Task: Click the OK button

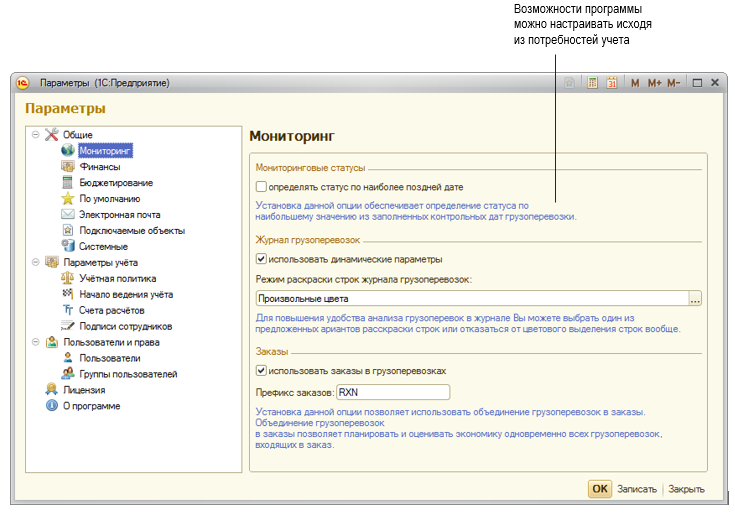Action: click(x=600, y=489)
